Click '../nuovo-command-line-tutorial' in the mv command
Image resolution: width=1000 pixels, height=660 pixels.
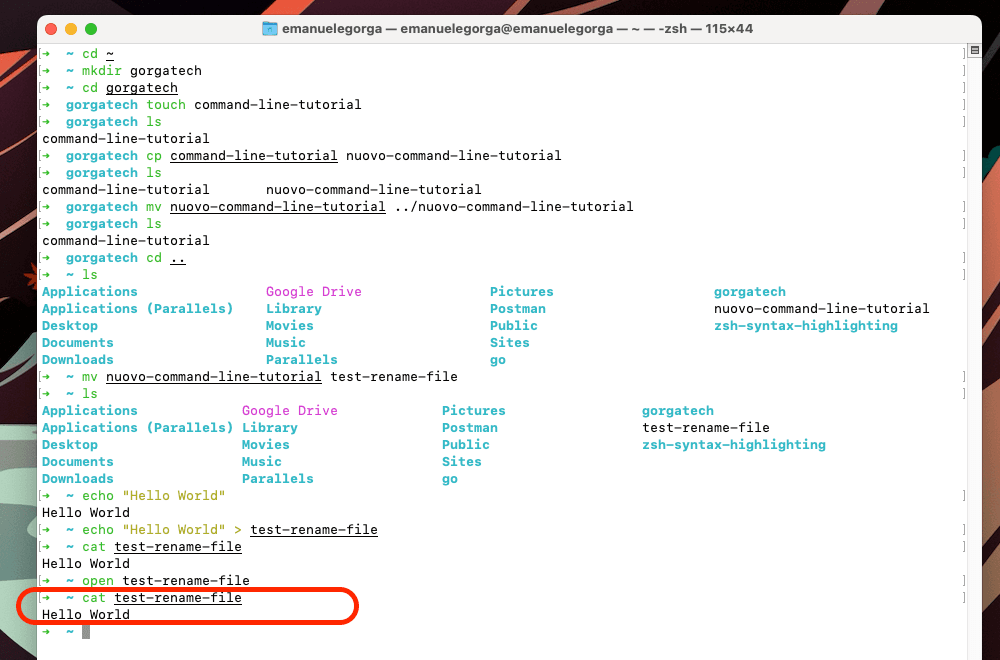coord(513,207)
